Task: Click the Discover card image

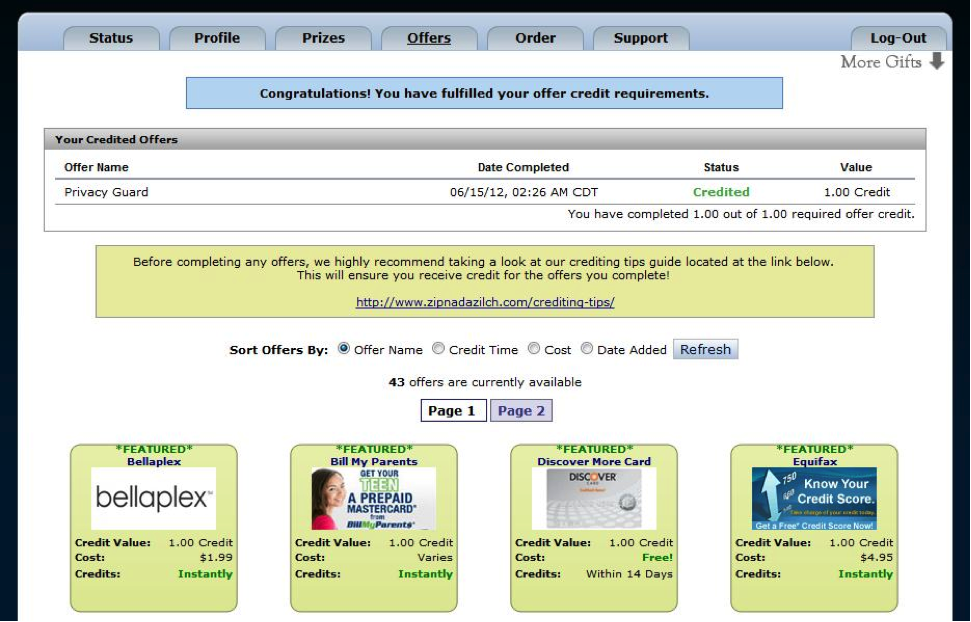Action: click(593, 499)
